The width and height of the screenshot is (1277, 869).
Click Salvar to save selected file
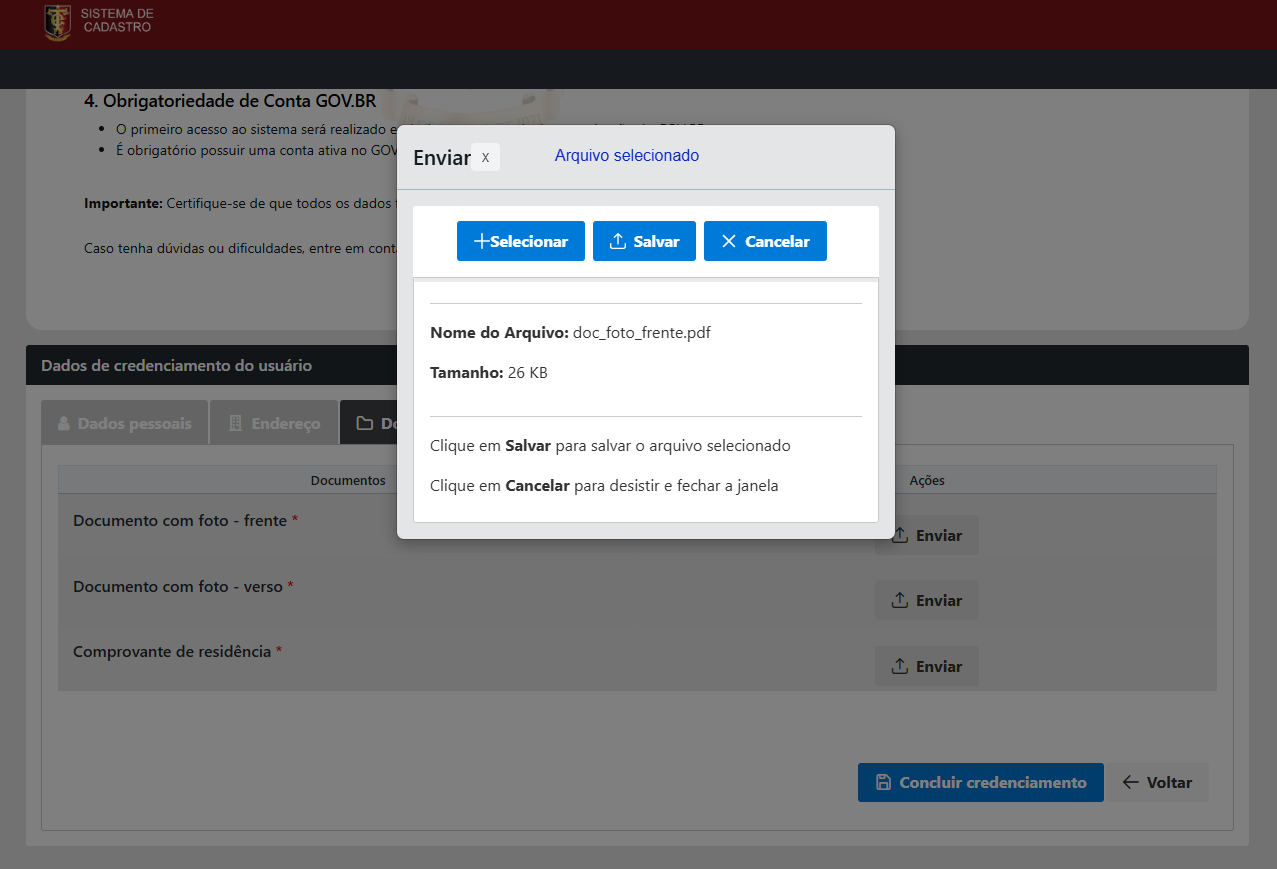tap(644, 241)
